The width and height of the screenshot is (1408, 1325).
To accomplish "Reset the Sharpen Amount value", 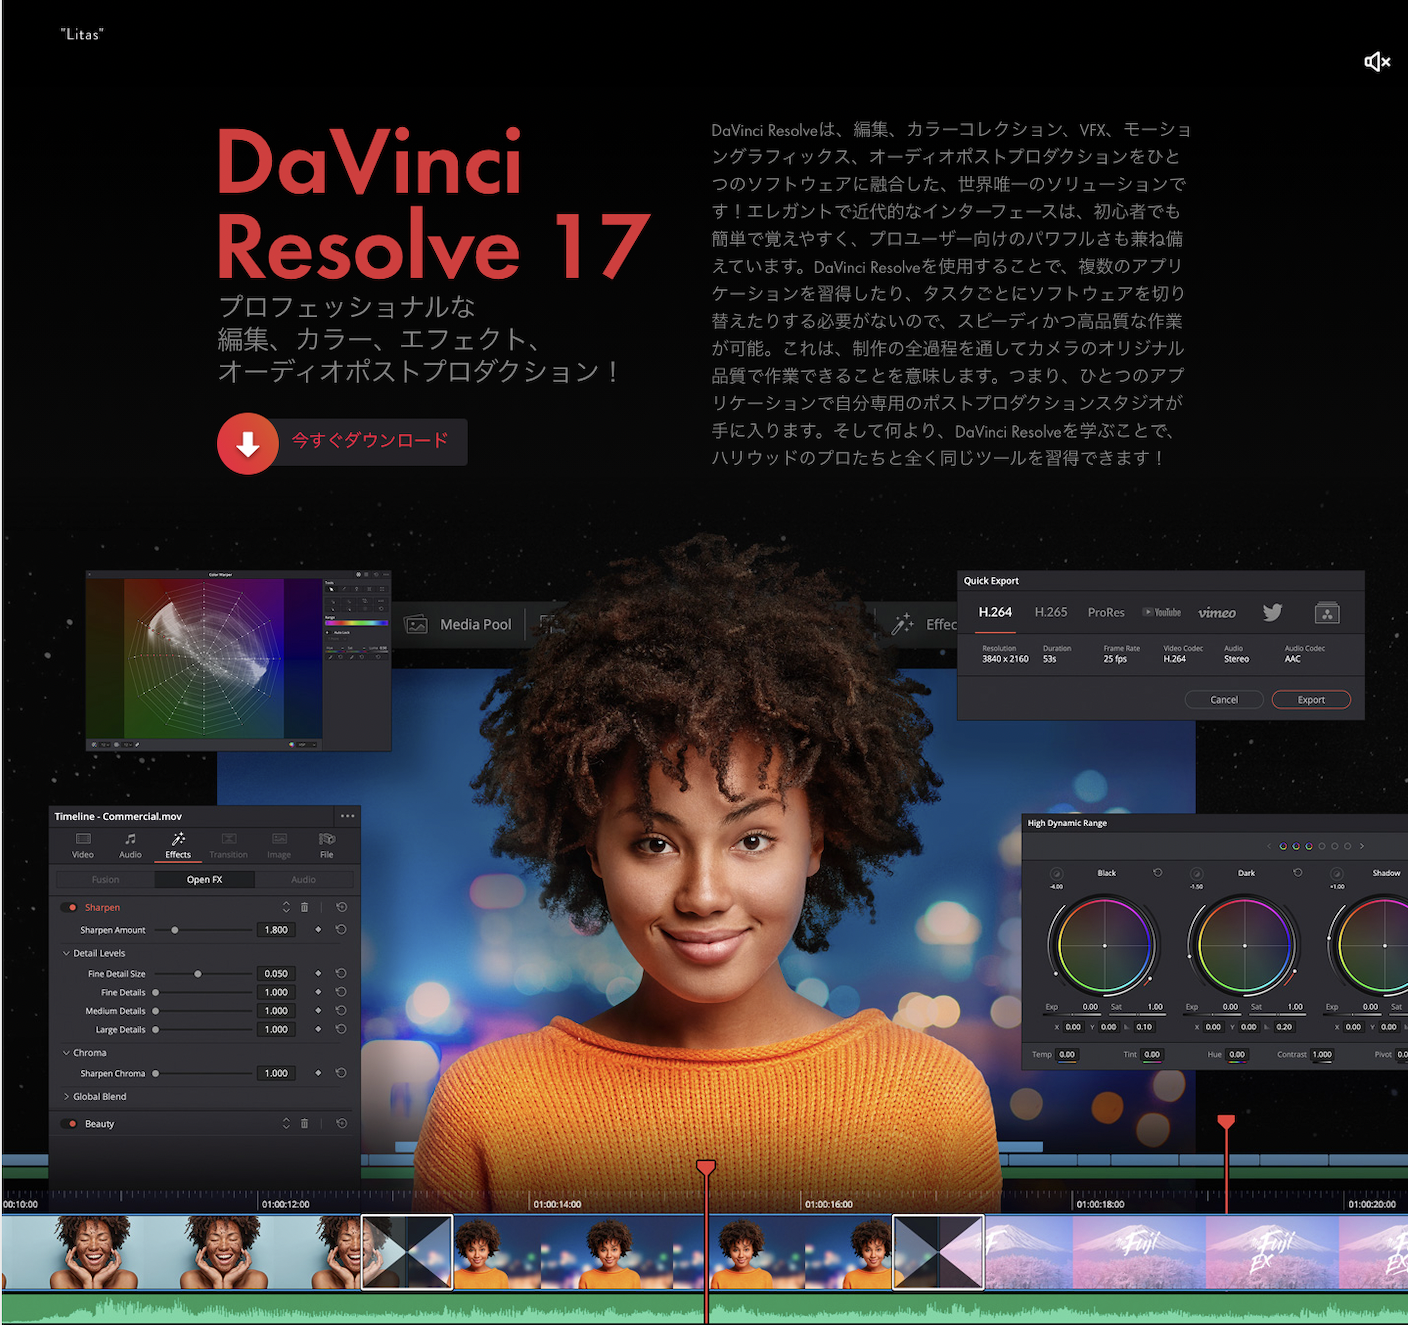I will (x=341, y=930).
